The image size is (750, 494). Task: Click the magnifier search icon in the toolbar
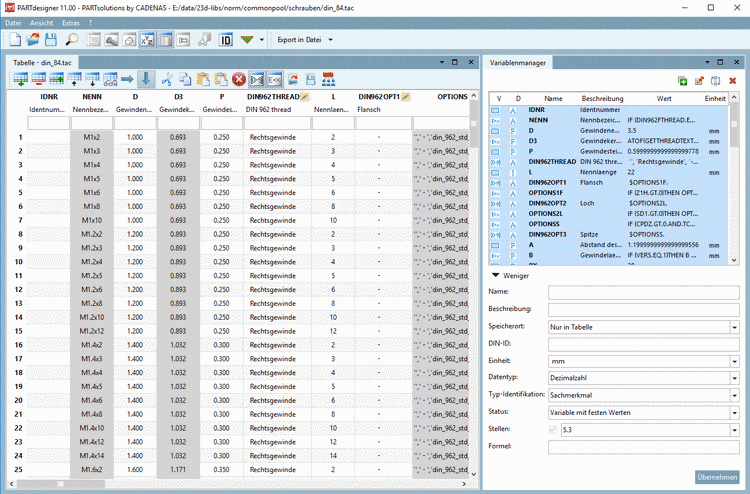(72, 40)
